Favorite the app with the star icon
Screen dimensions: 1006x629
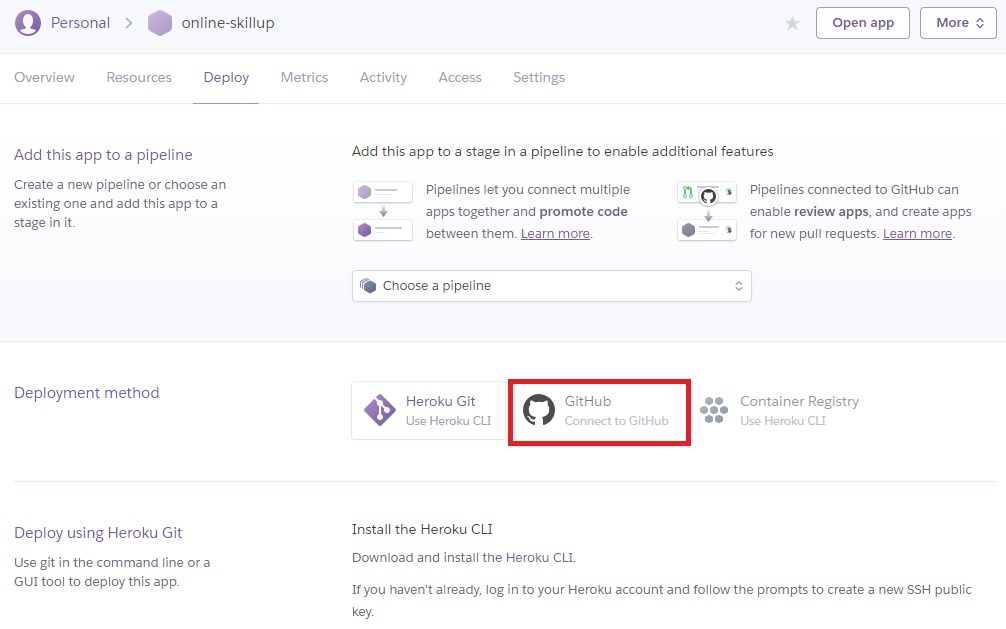(x=792, y=24)
